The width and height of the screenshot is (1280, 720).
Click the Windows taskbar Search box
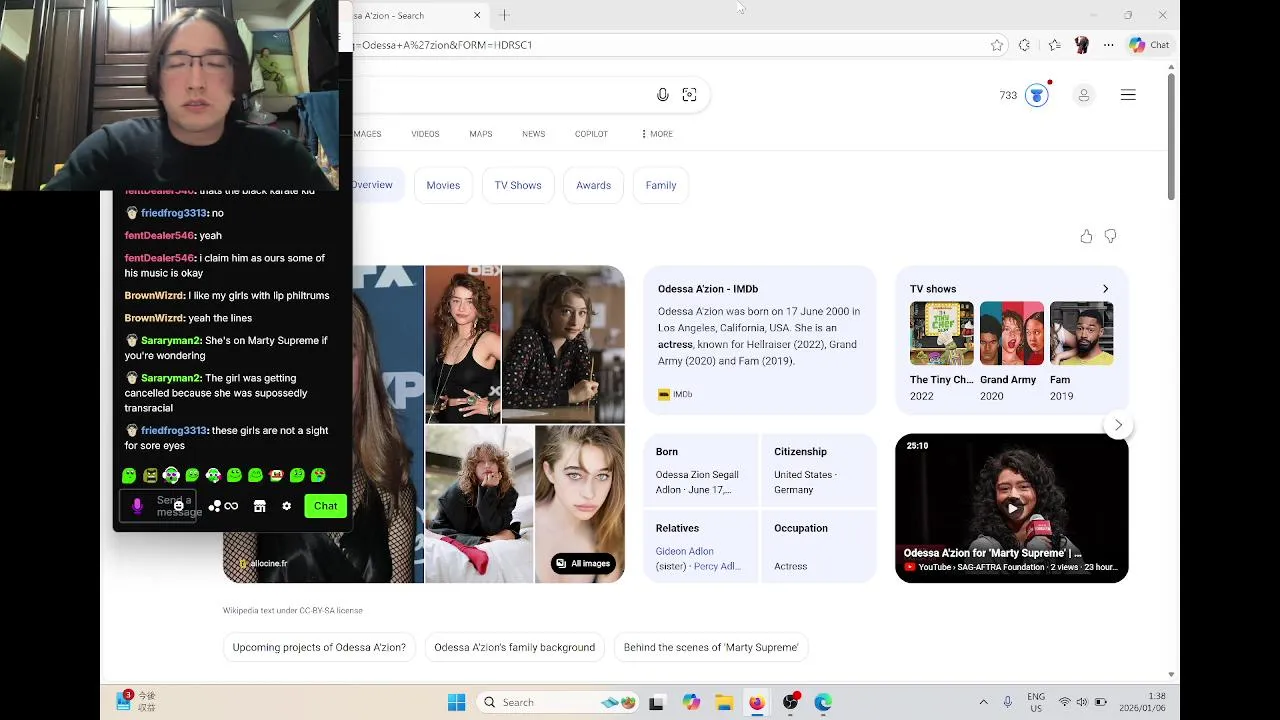coord(558,702)
